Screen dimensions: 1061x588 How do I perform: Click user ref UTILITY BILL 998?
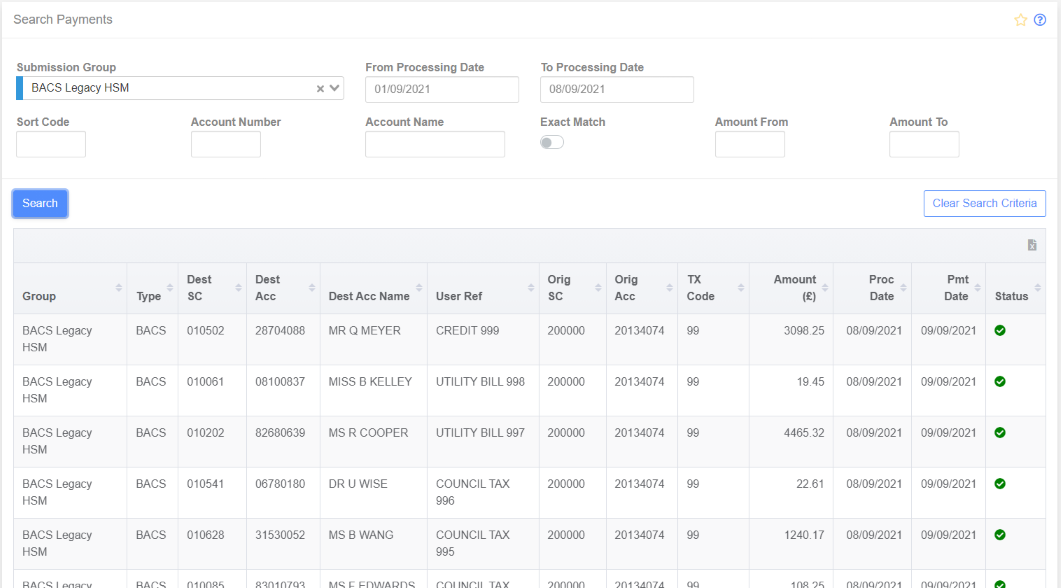[x=480, y=382]
